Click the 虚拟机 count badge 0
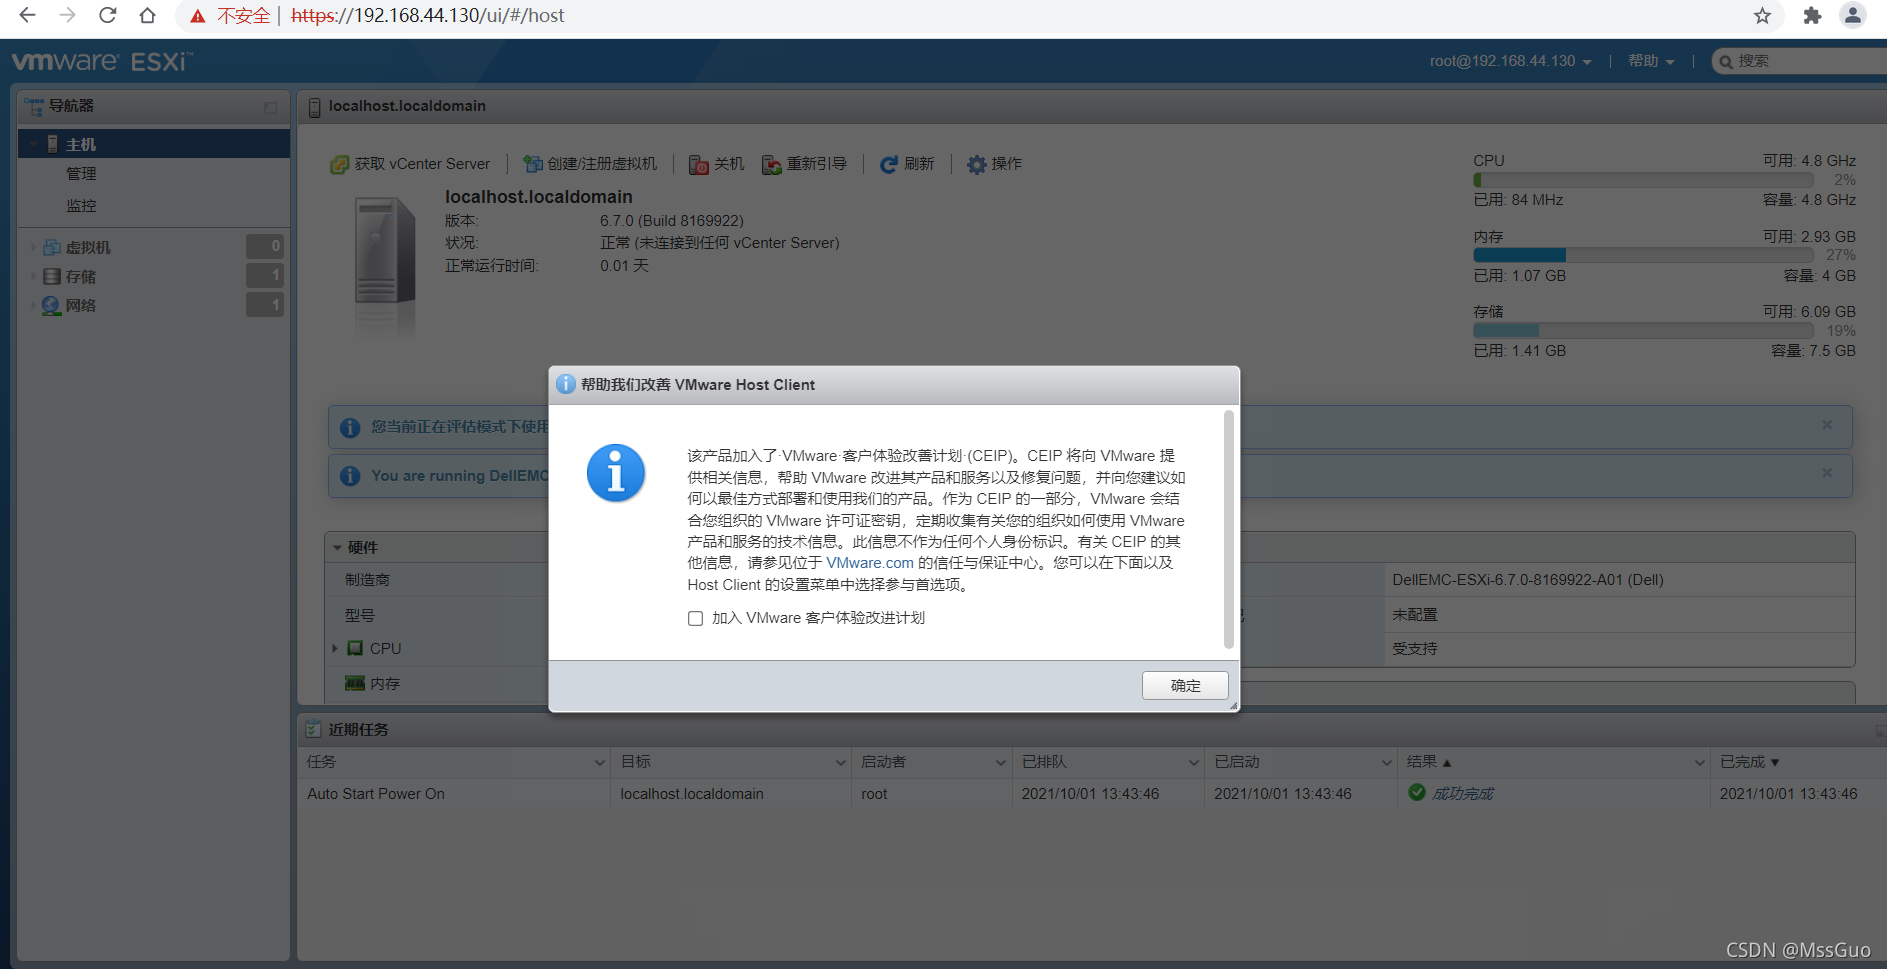The width and height of the screenshot is (1887, 969). [265, 246]
